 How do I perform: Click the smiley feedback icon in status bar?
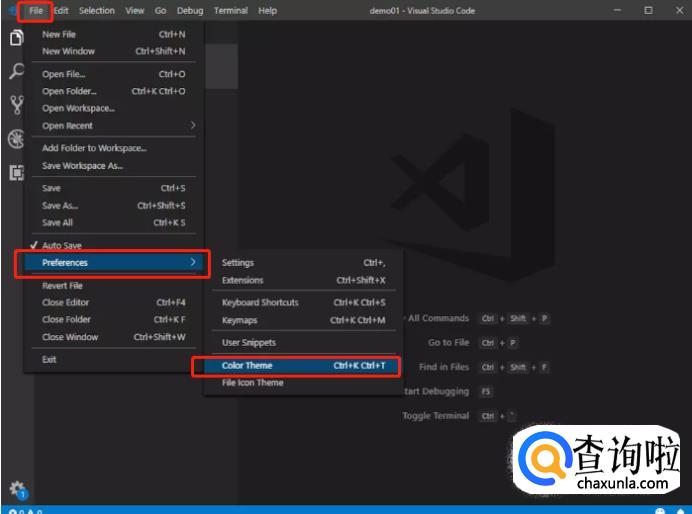(660, 510)
